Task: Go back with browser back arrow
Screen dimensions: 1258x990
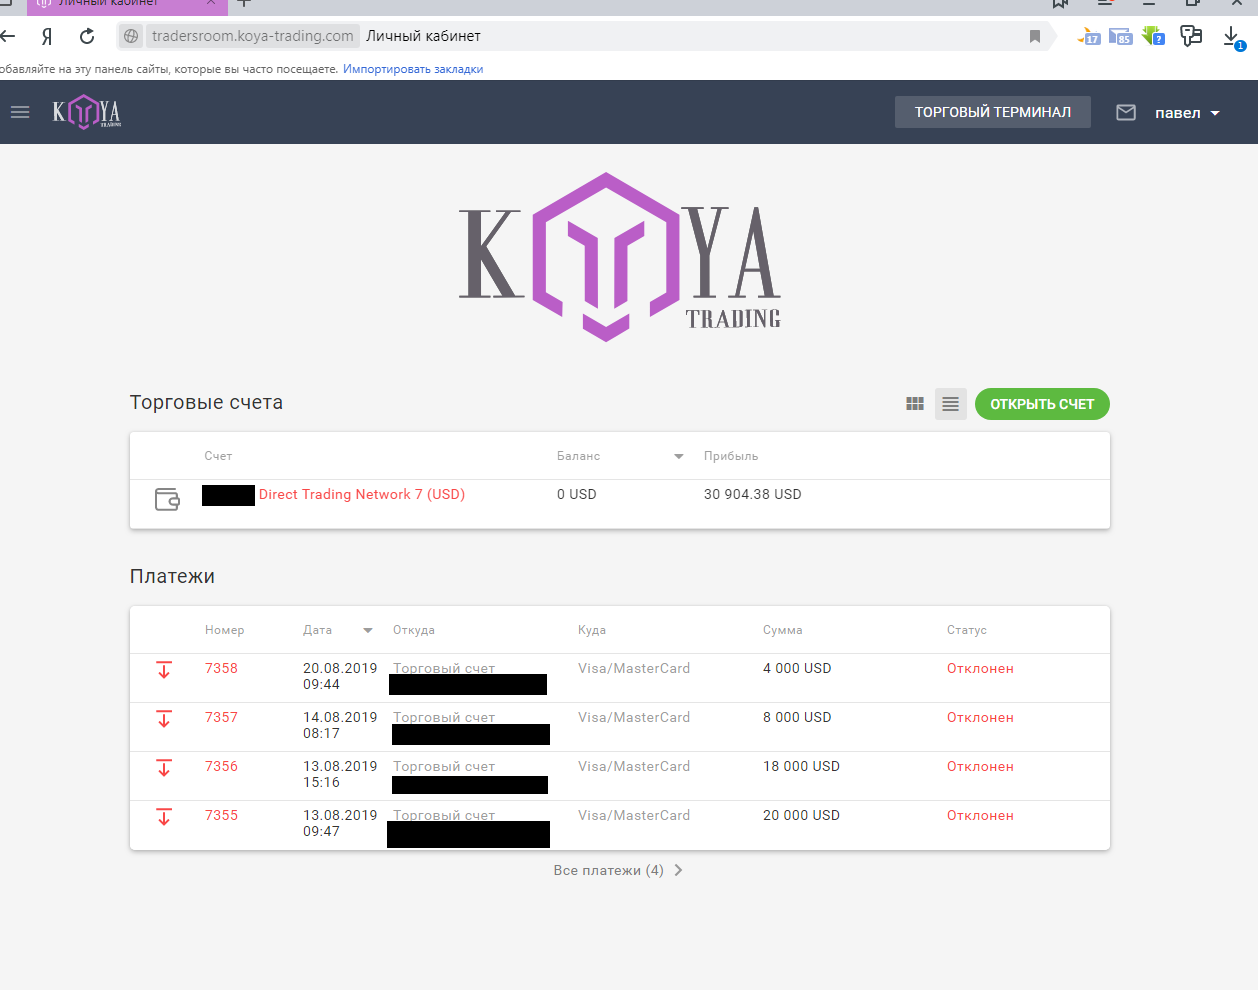Action: point(8,36)
